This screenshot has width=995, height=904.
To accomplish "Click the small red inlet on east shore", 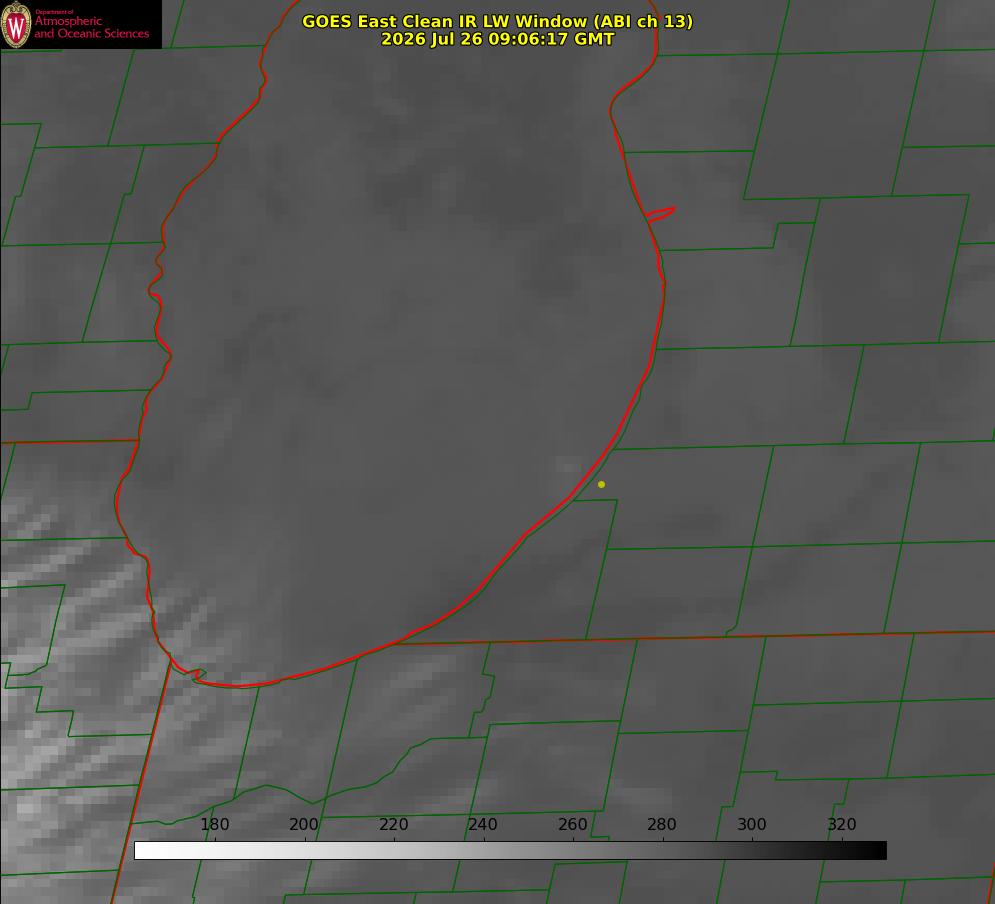I will (661, 214).
